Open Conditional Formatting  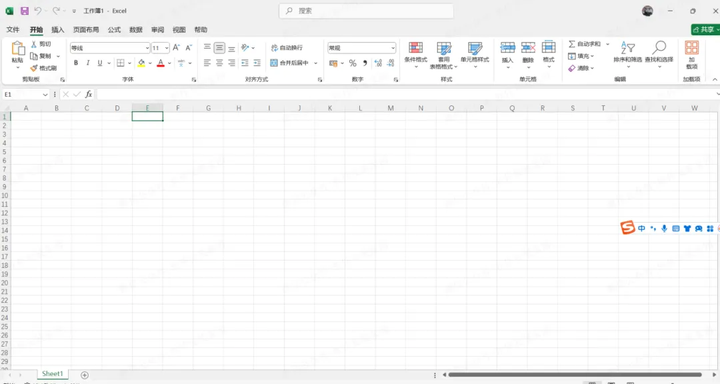(416, 55)
